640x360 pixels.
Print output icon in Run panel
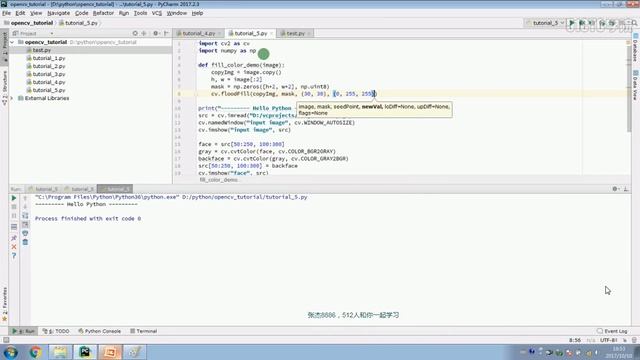click(x=25, y=233)
